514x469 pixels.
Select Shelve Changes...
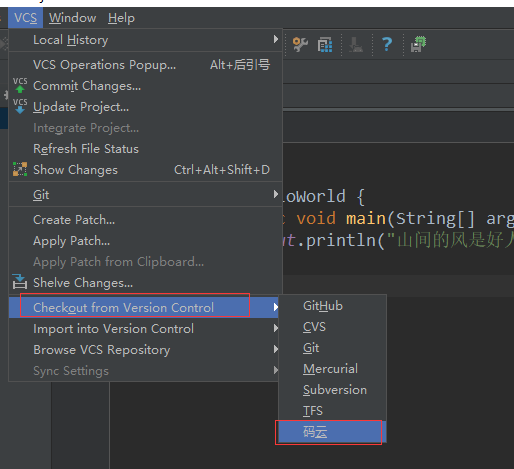click(x=145, y=283)
